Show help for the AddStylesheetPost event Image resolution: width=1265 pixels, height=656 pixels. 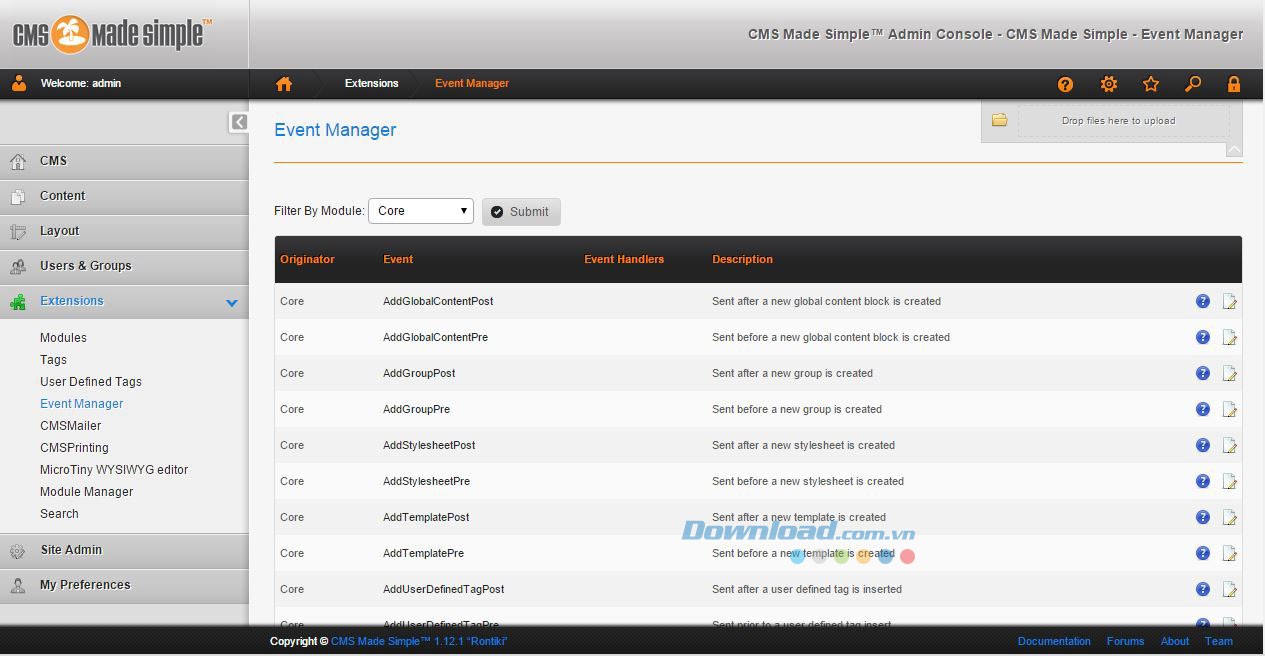click(1203, 445)
